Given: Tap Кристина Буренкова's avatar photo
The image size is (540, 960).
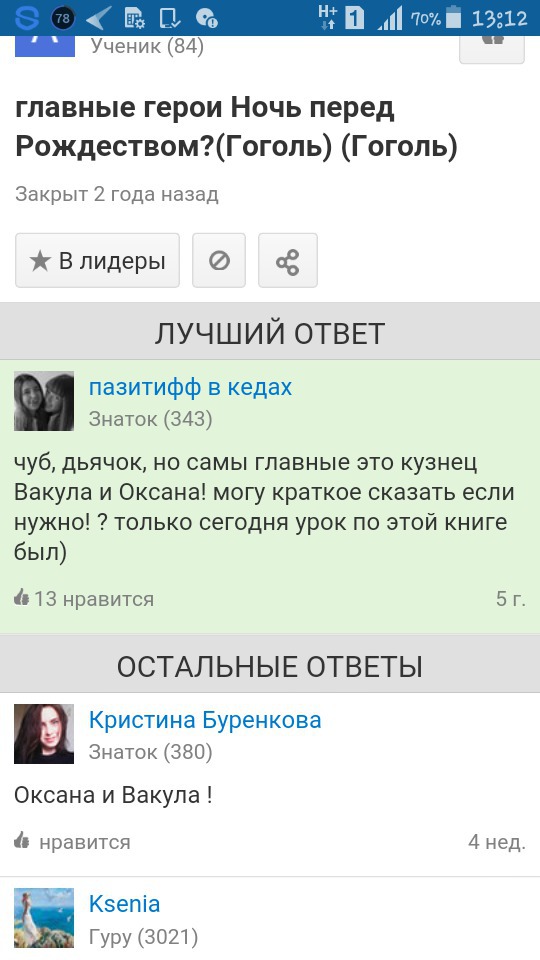Looking at the screenshot, I should point(44,733).
